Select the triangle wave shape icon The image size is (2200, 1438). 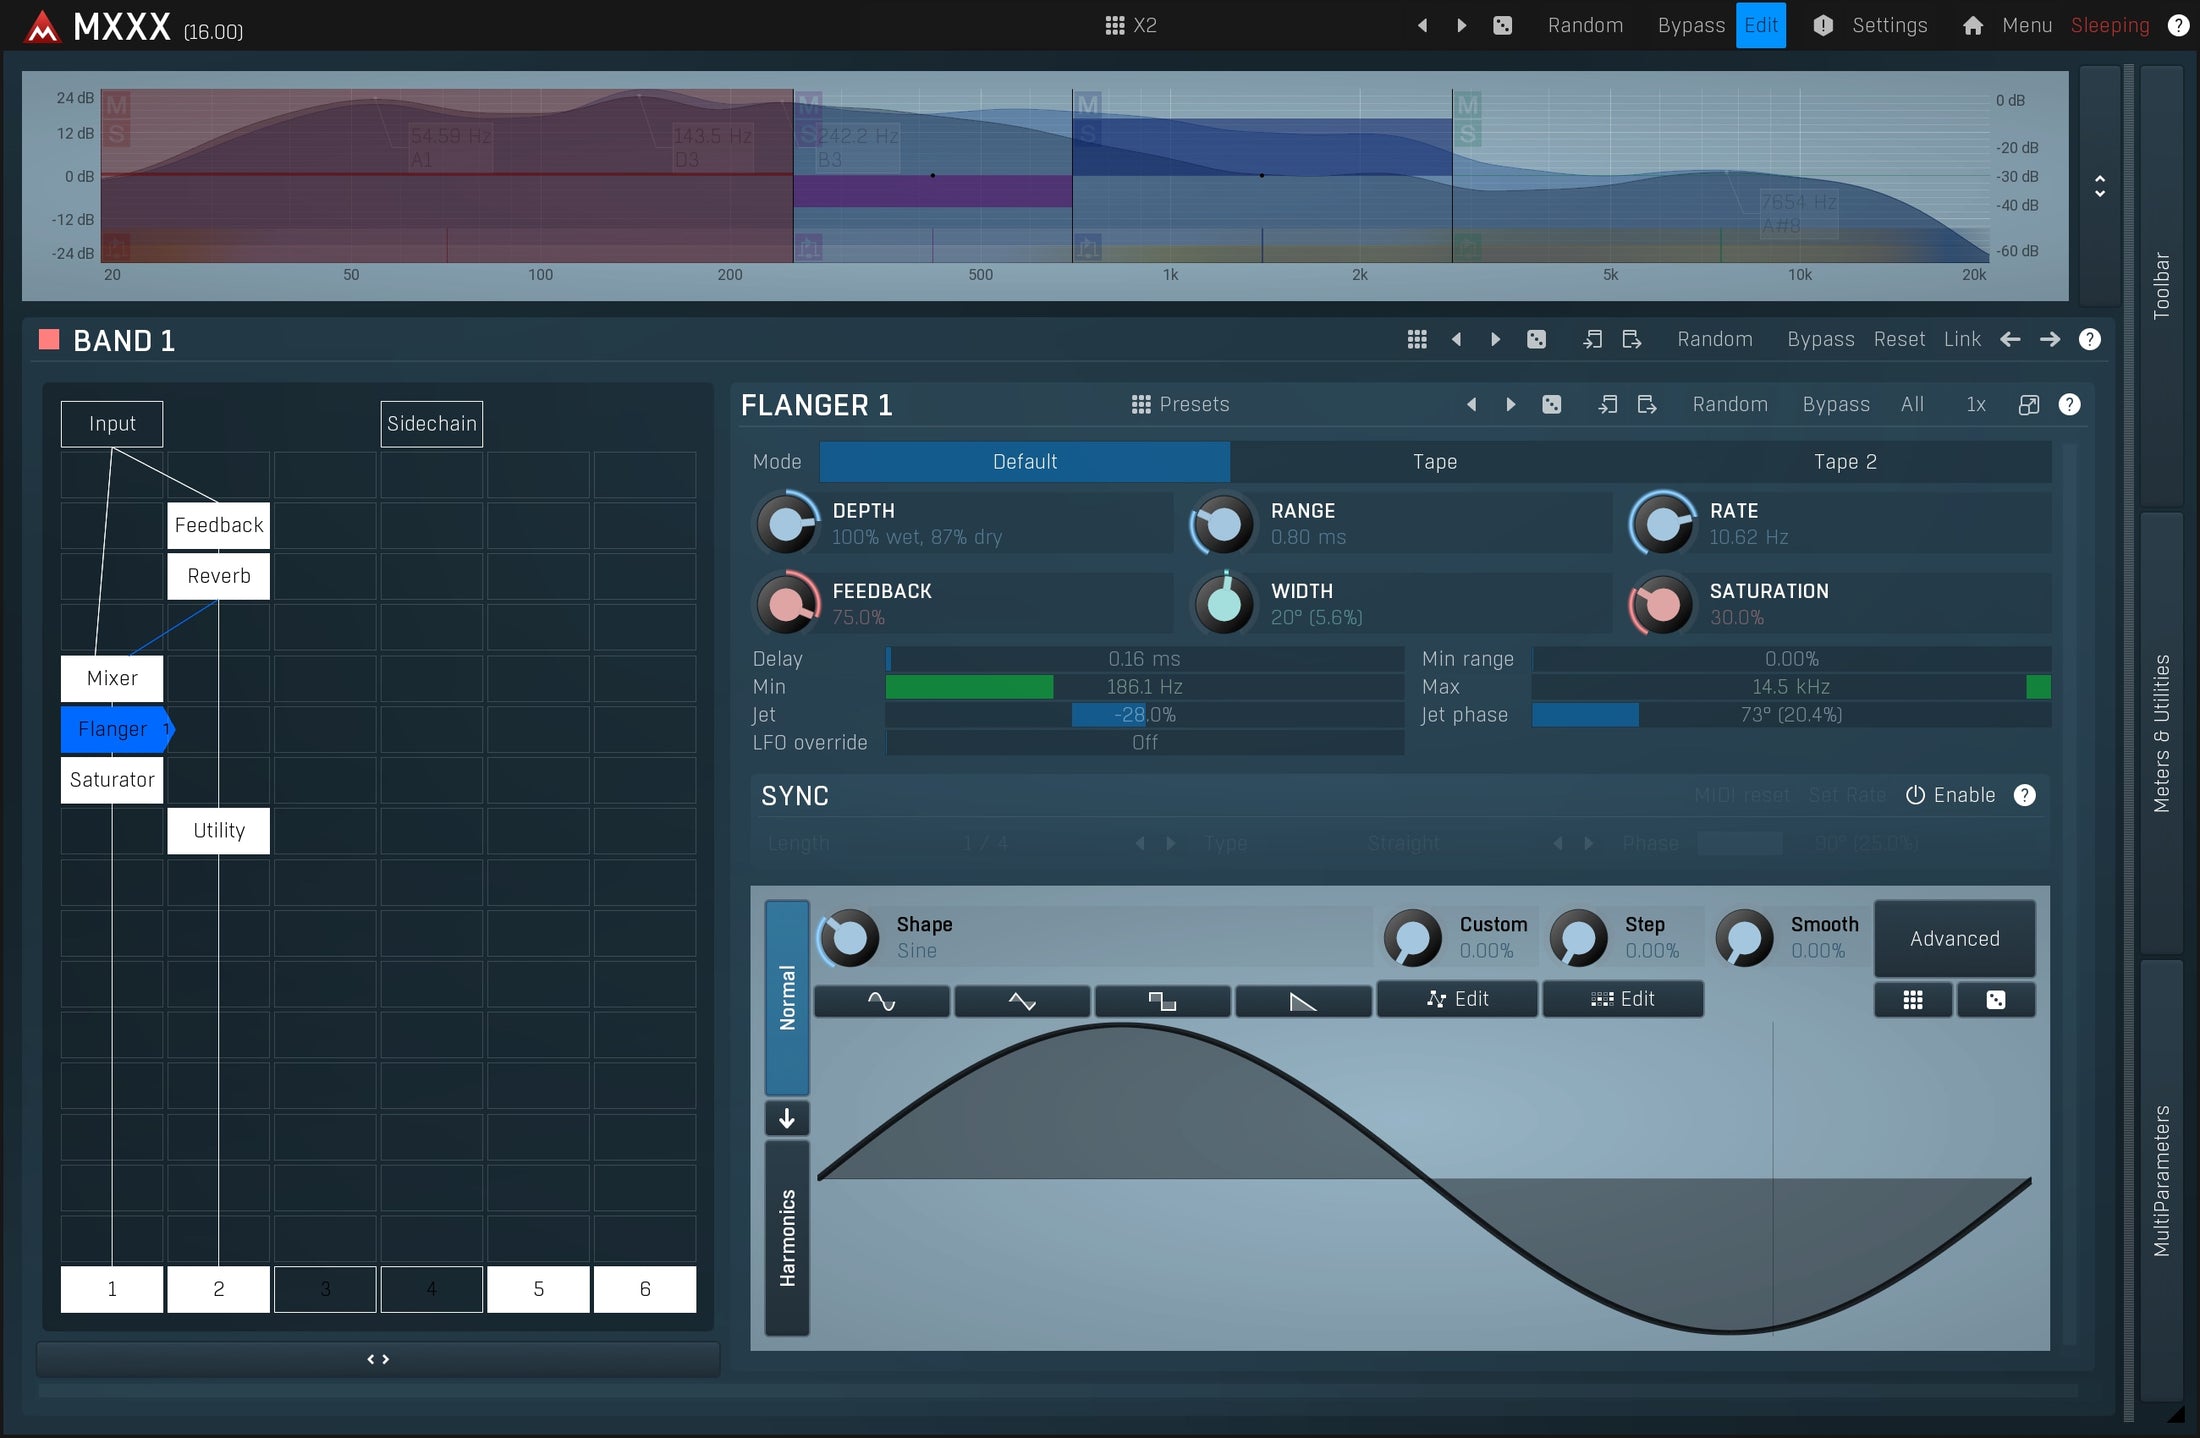point(1022,1000)
